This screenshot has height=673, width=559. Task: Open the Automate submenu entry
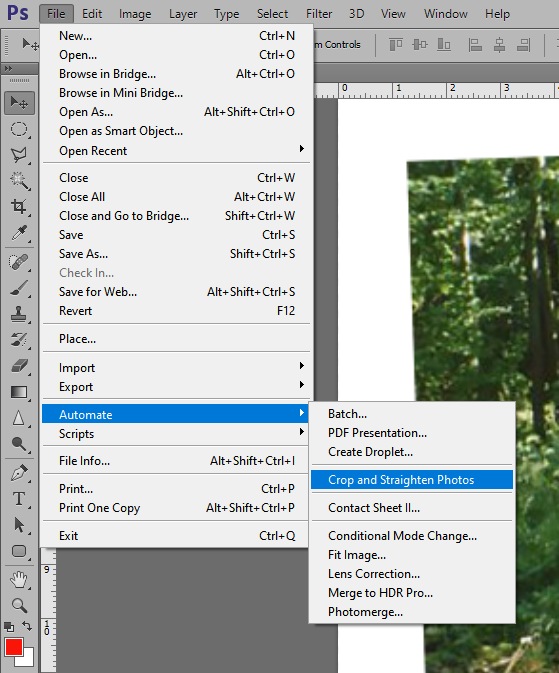tap(176, 414)
